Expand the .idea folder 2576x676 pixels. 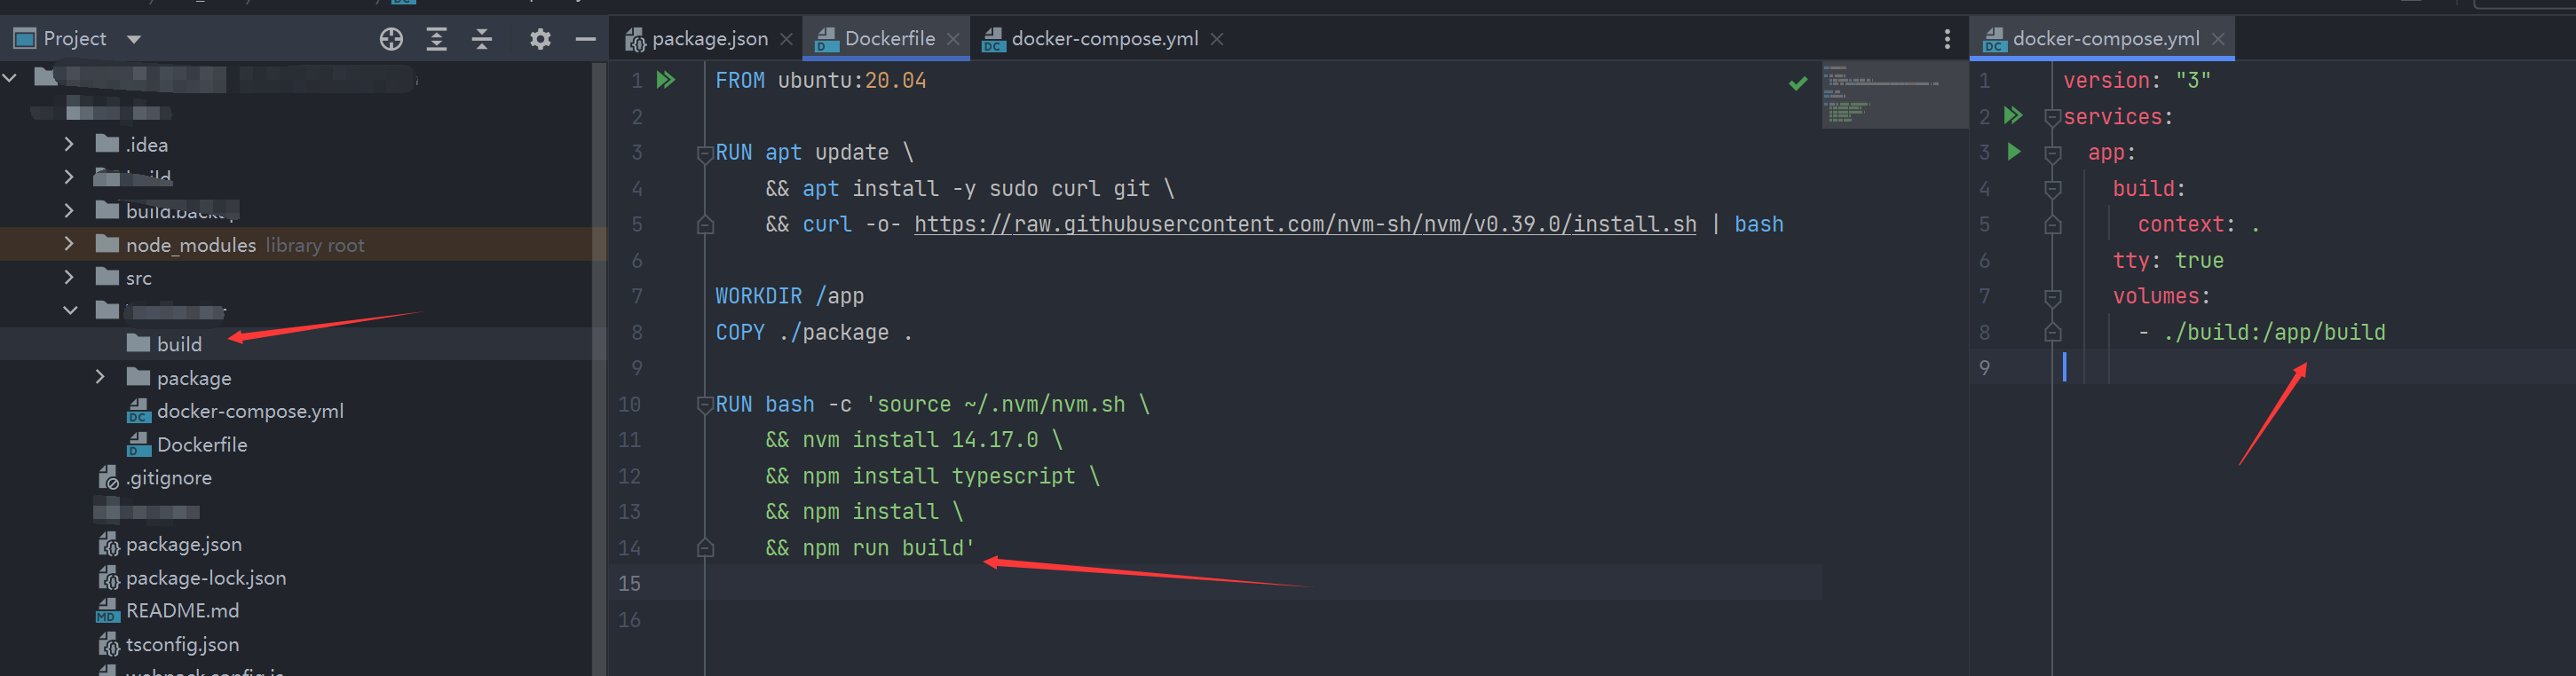tap(68, 145)
